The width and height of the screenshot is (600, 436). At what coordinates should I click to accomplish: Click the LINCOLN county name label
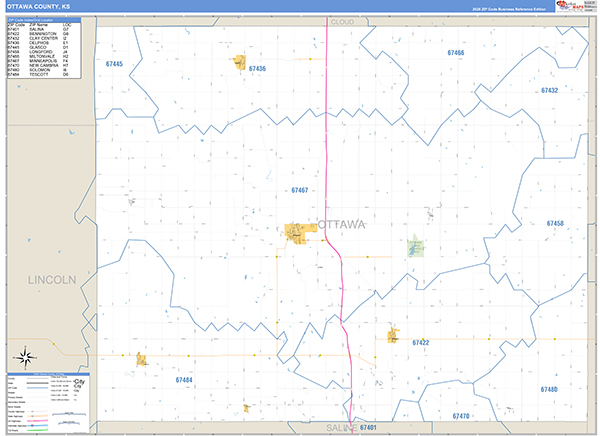pyautogui.click(x=52, y=280)
